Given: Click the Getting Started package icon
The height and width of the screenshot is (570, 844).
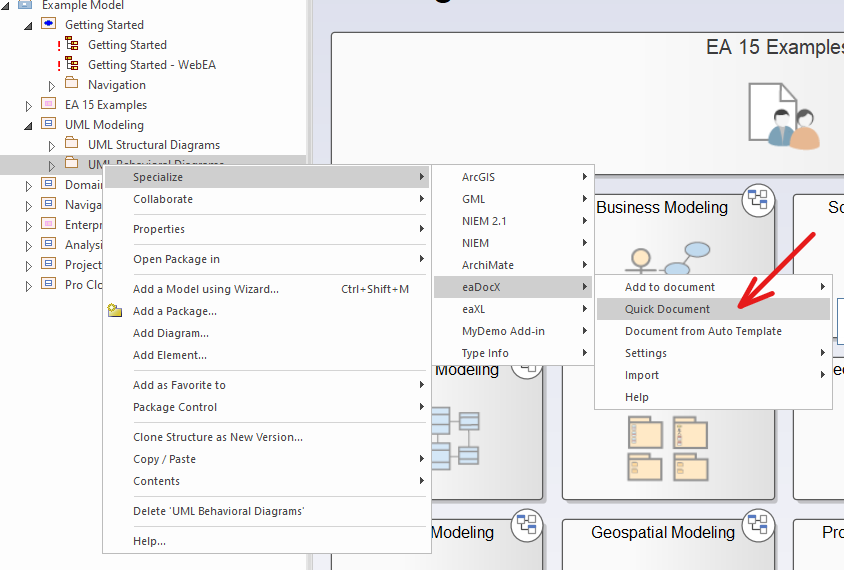Looking at the screenshot, I should point(48,24).
